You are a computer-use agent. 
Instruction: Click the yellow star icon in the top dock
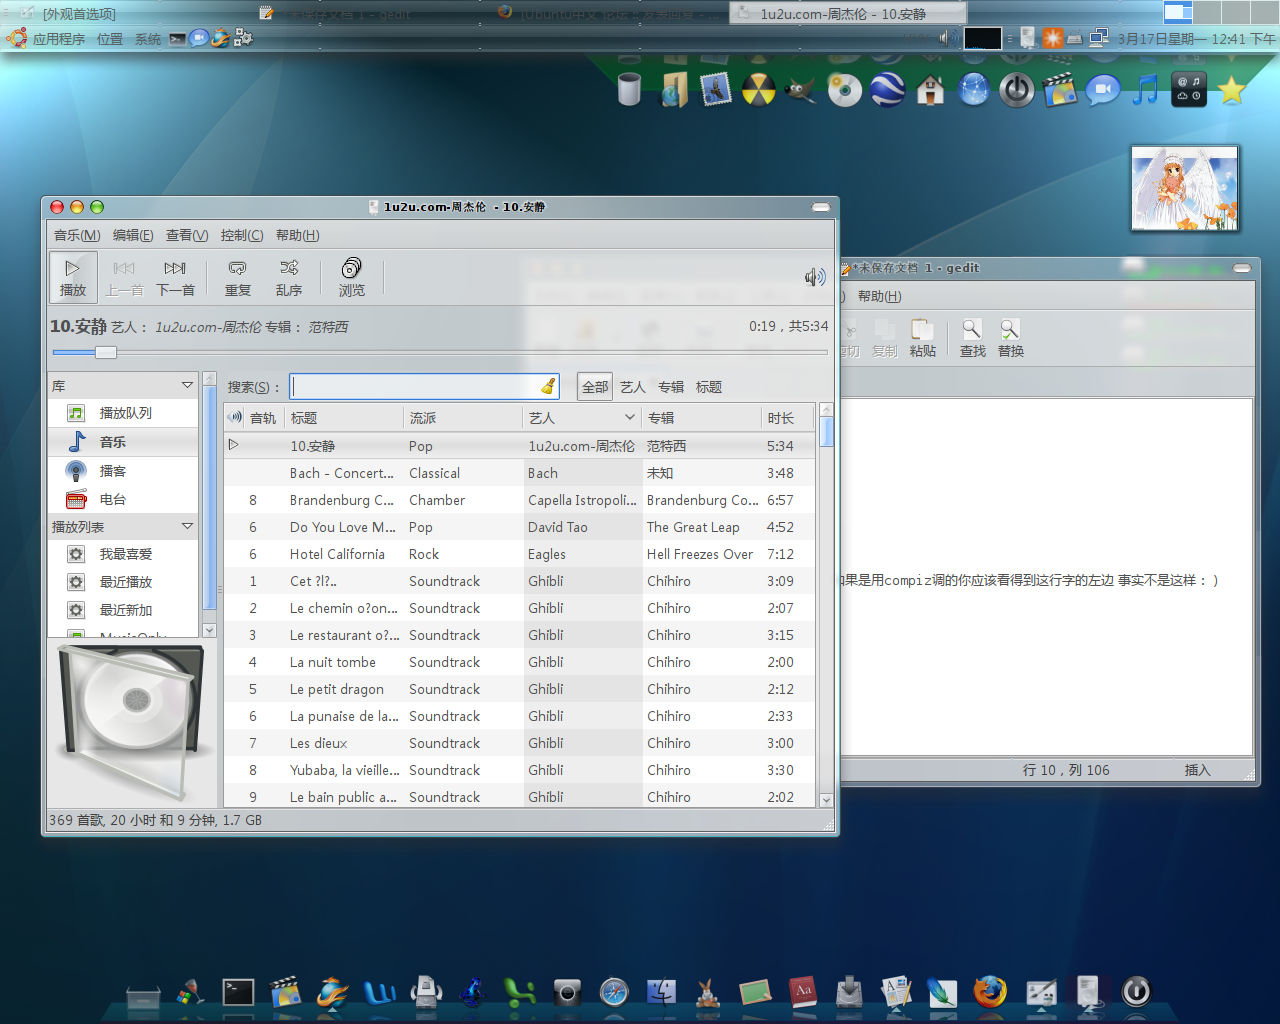[x=1232, y=90]
